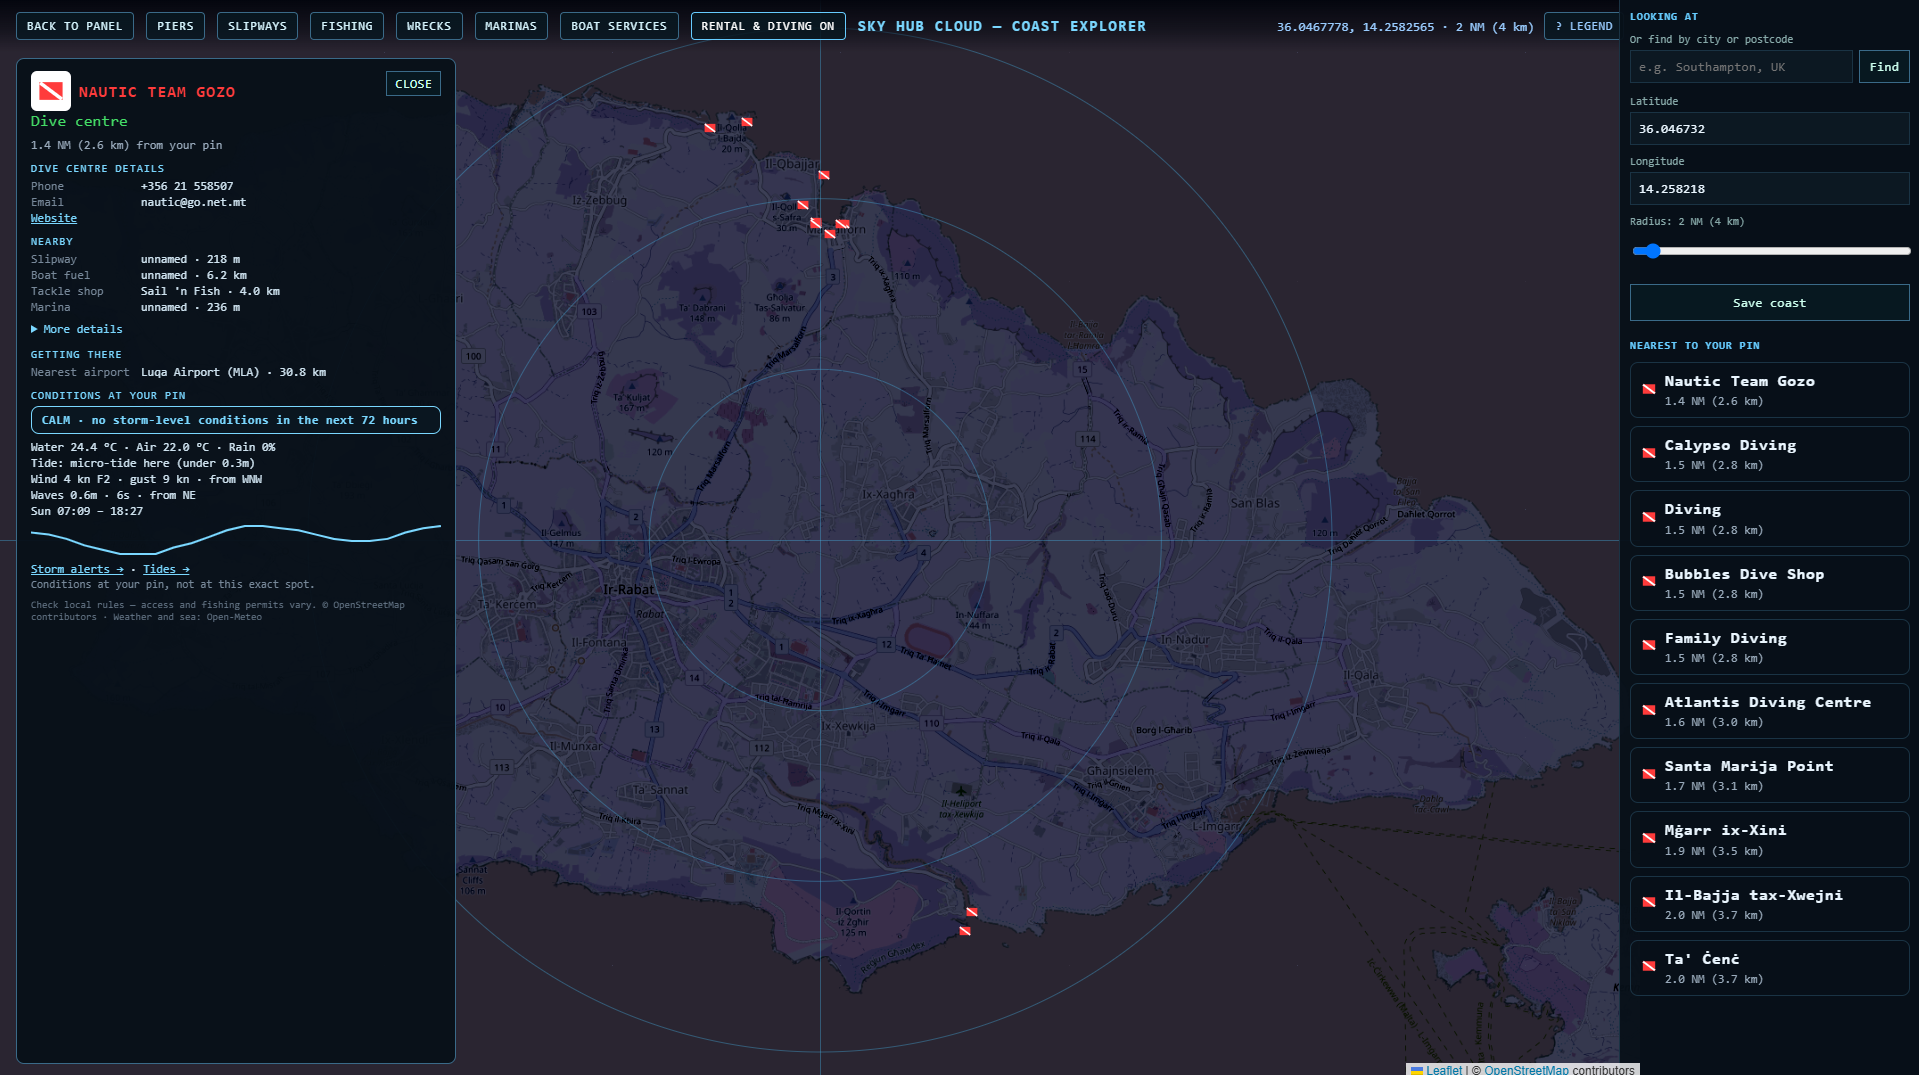Viewport: 1919px width, 1075px height.
Task: Select the Diving entry in nearest list
Action: (x=1769, y=518)
